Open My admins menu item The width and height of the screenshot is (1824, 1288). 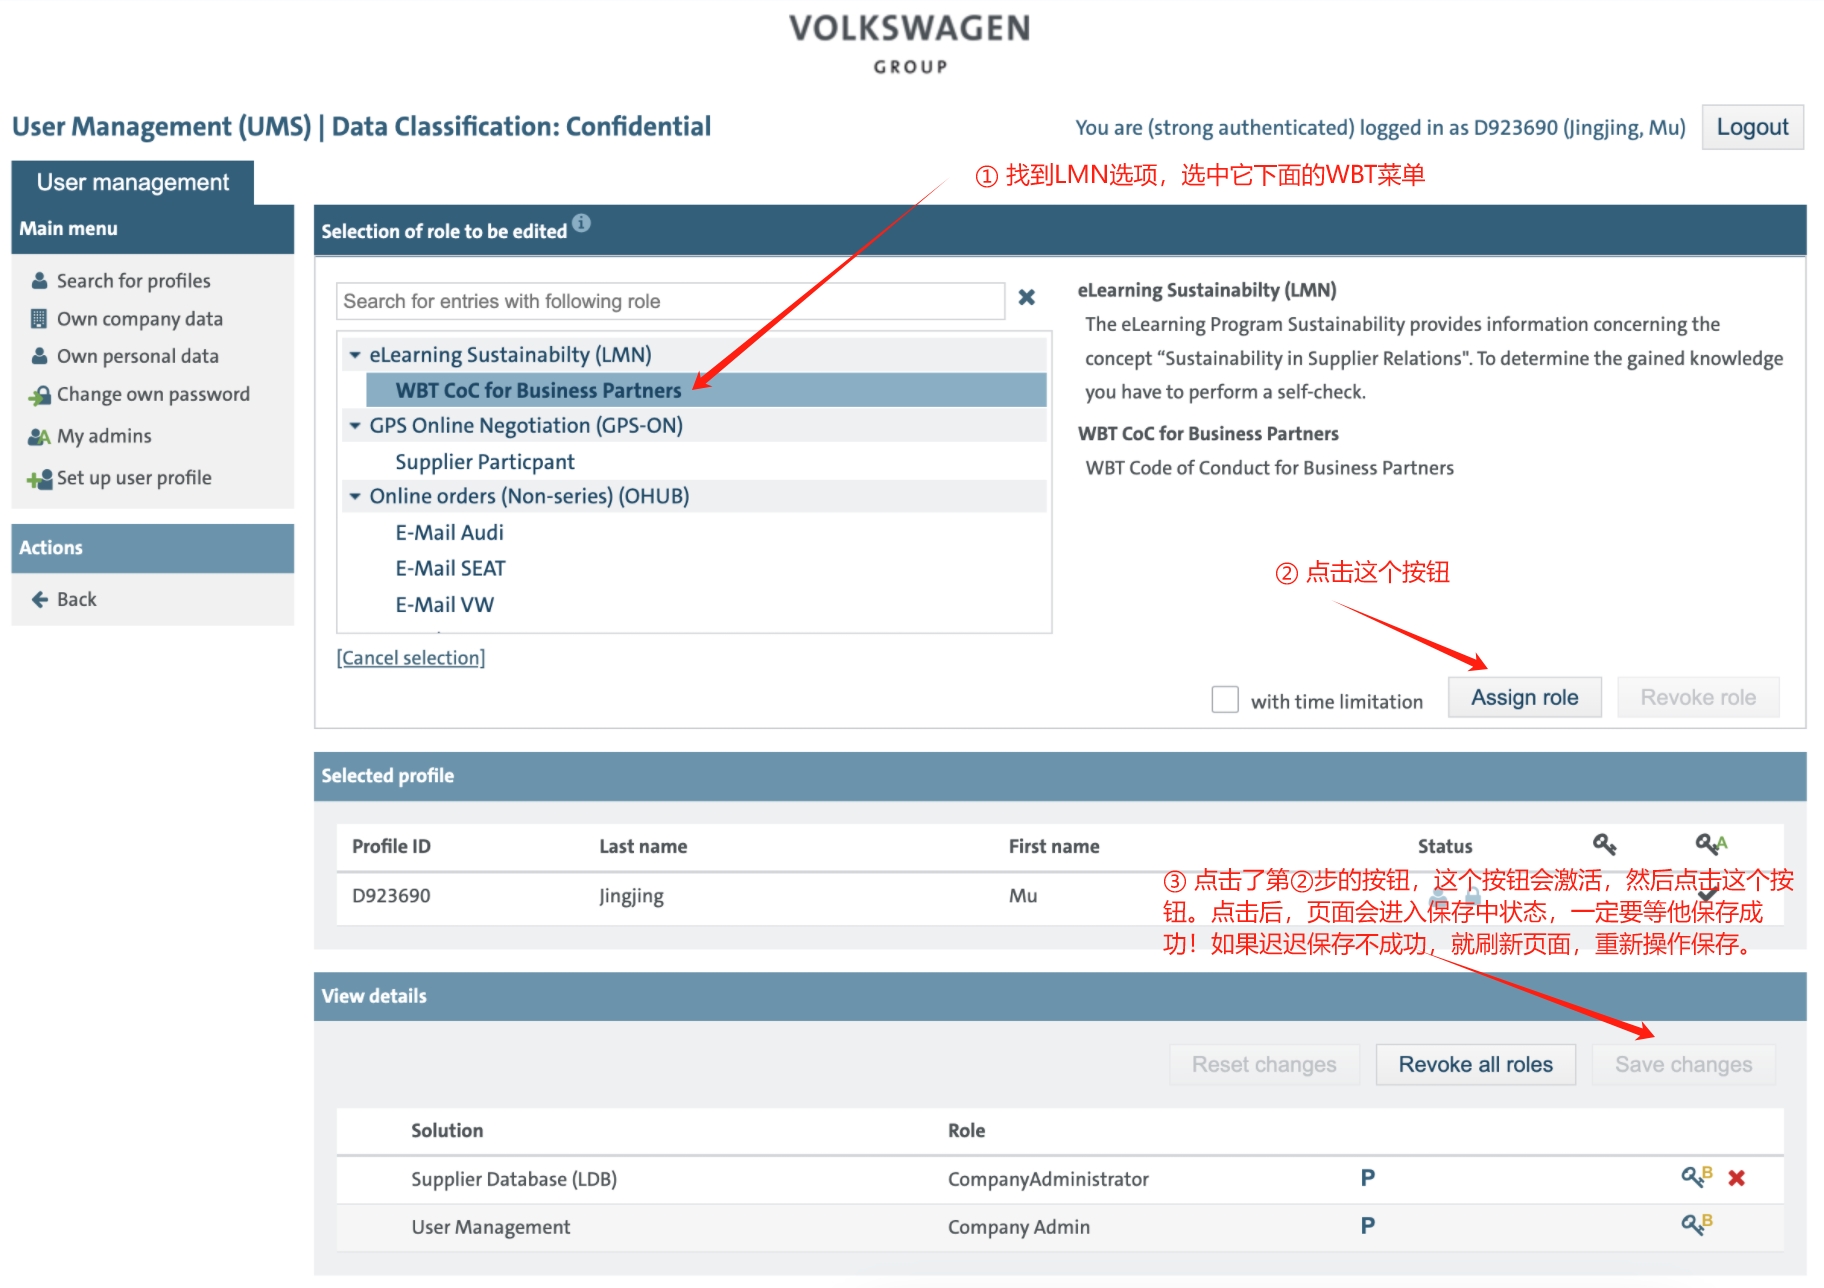(x=104, y=436)
